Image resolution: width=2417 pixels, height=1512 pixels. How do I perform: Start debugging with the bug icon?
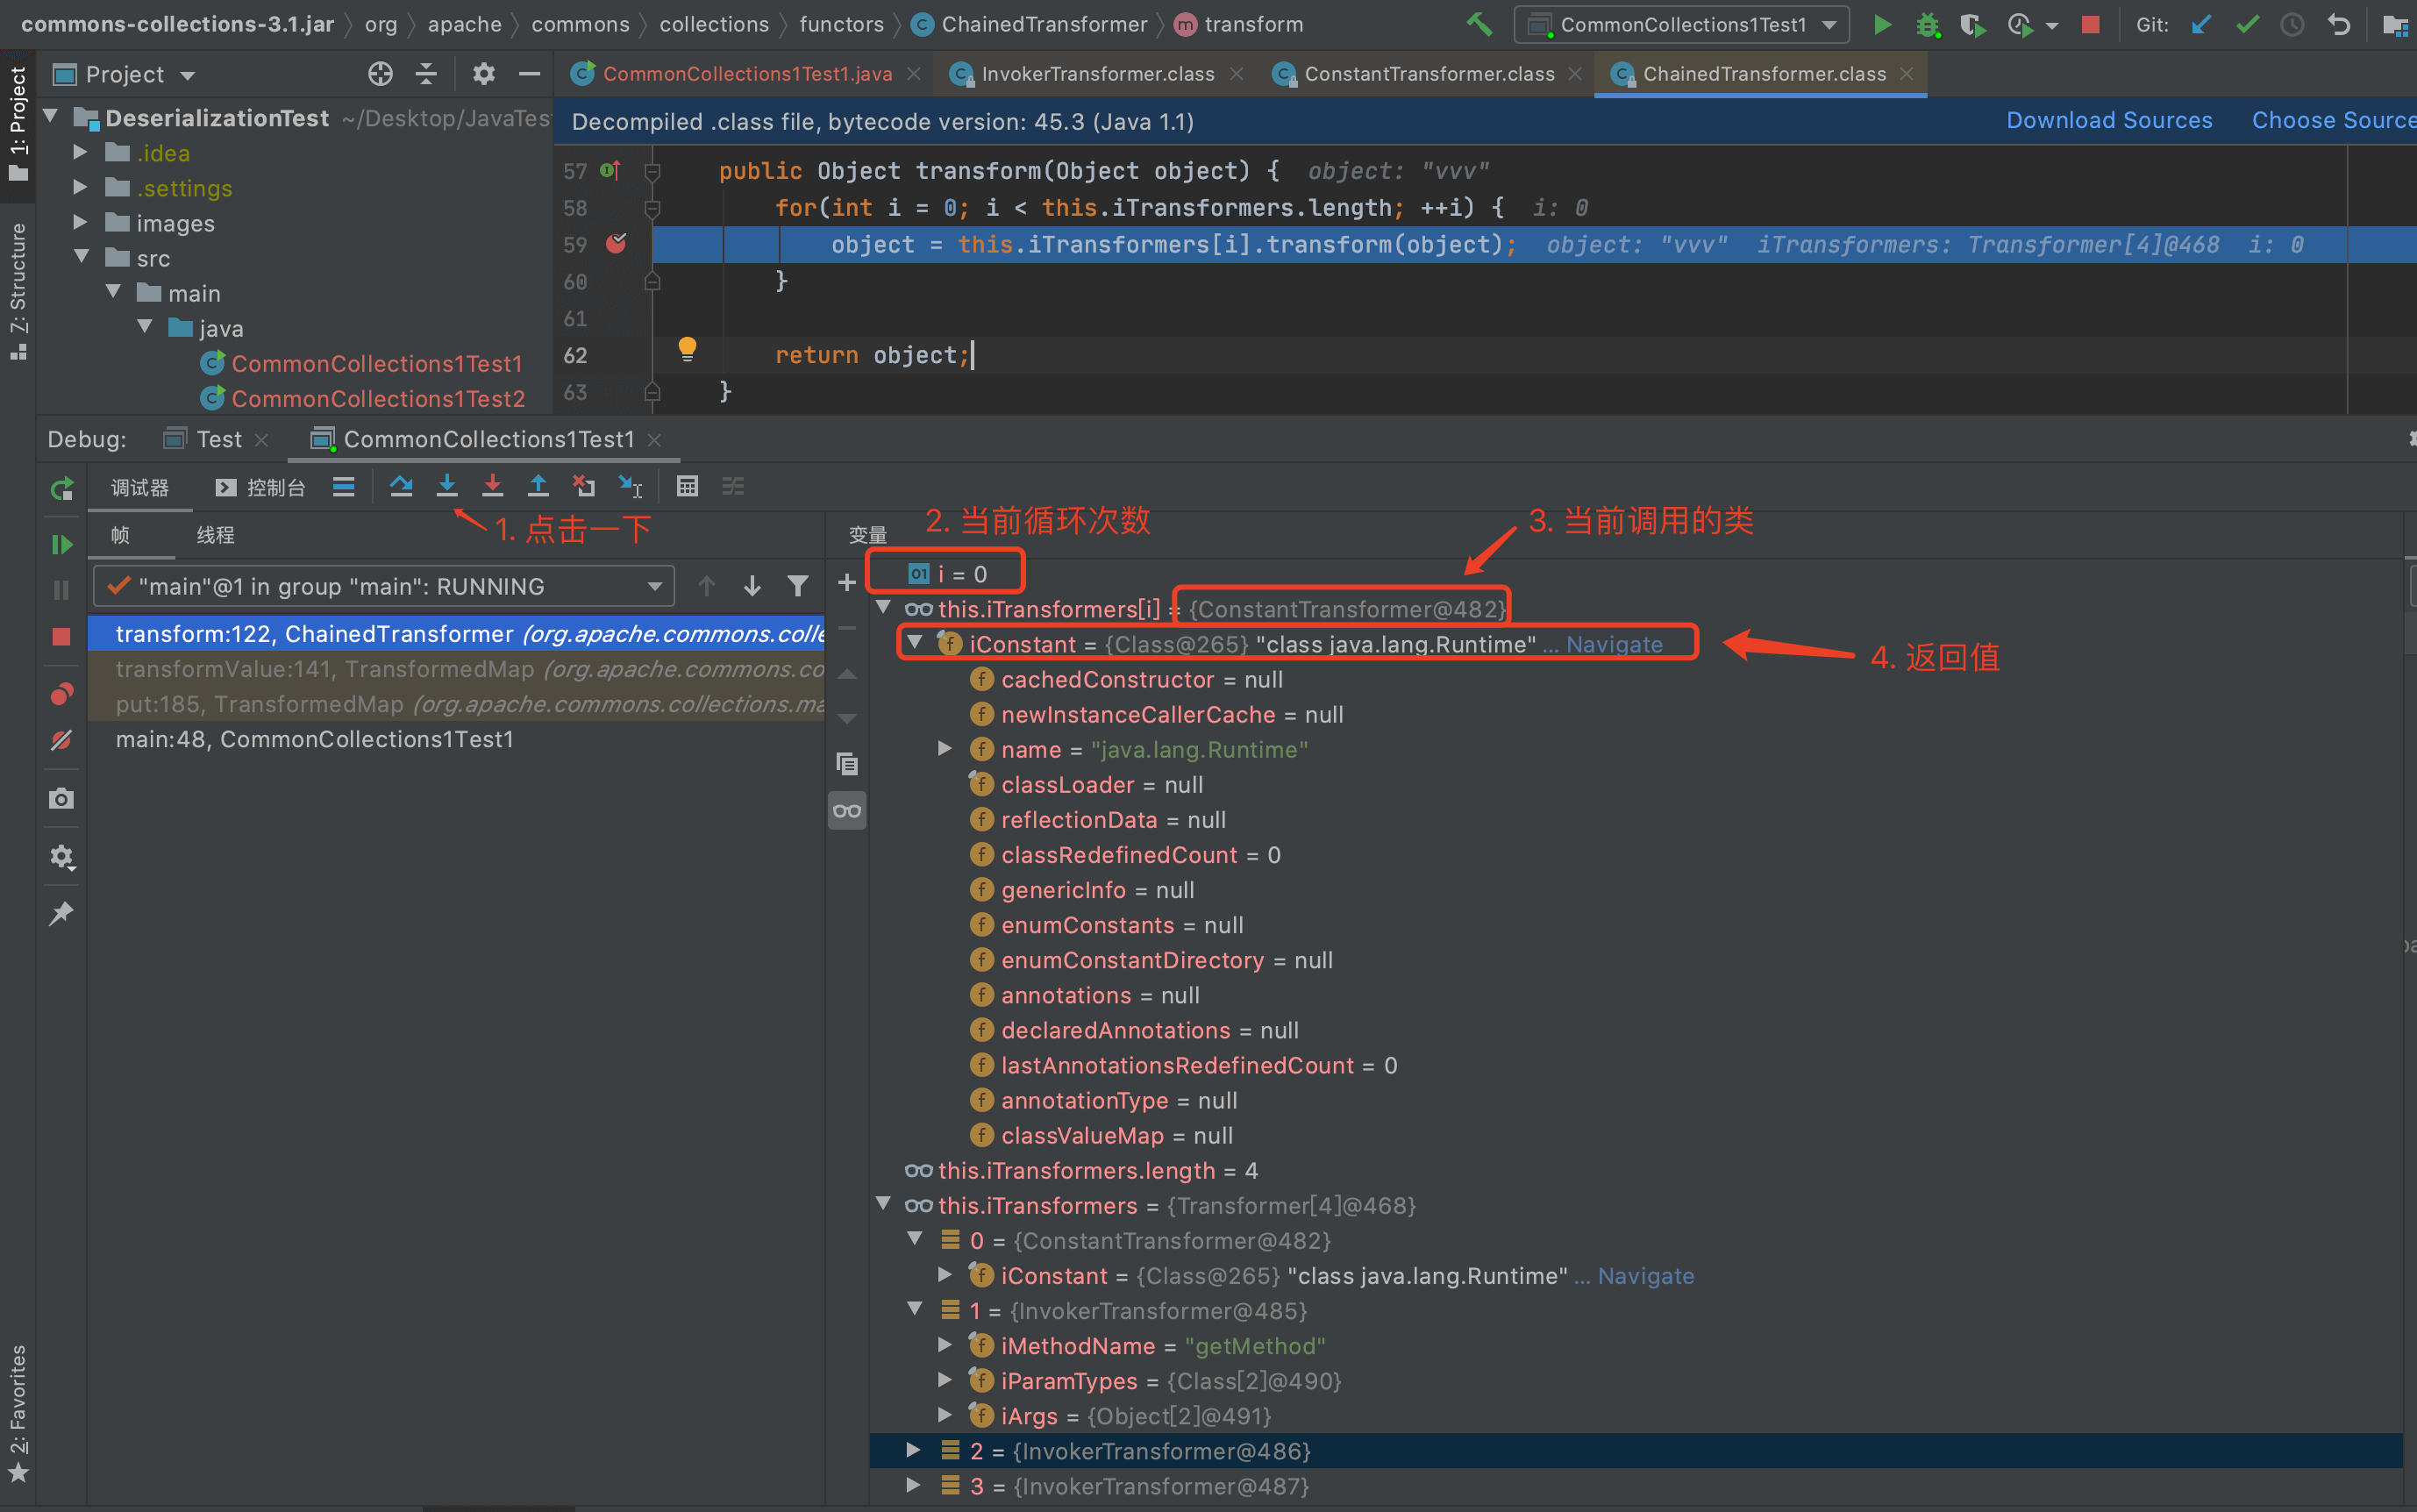pyautogui.click(x=1927, y=24)
